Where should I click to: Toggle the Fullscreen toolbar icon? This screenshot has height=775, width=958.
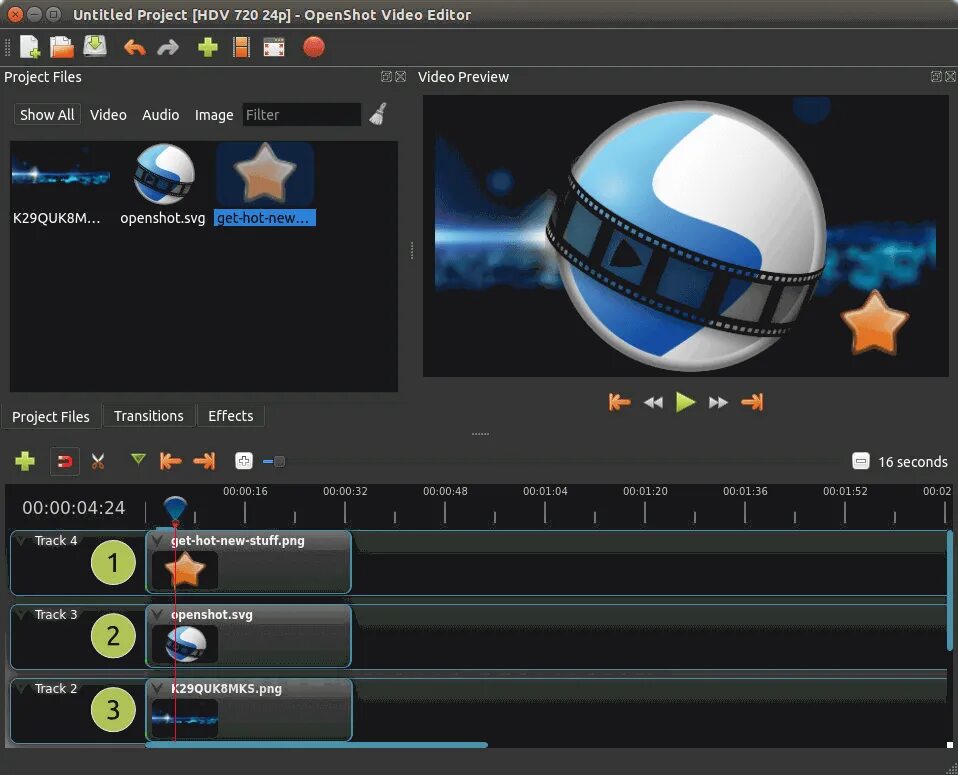[x=274, y=47]
